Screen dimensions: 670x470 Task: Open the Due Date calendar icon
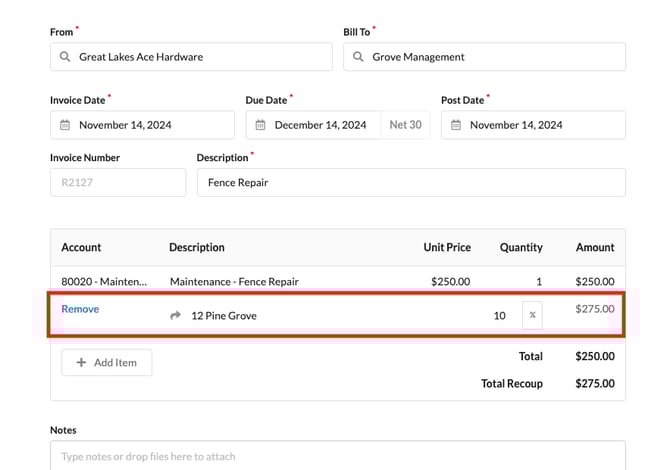261,126
